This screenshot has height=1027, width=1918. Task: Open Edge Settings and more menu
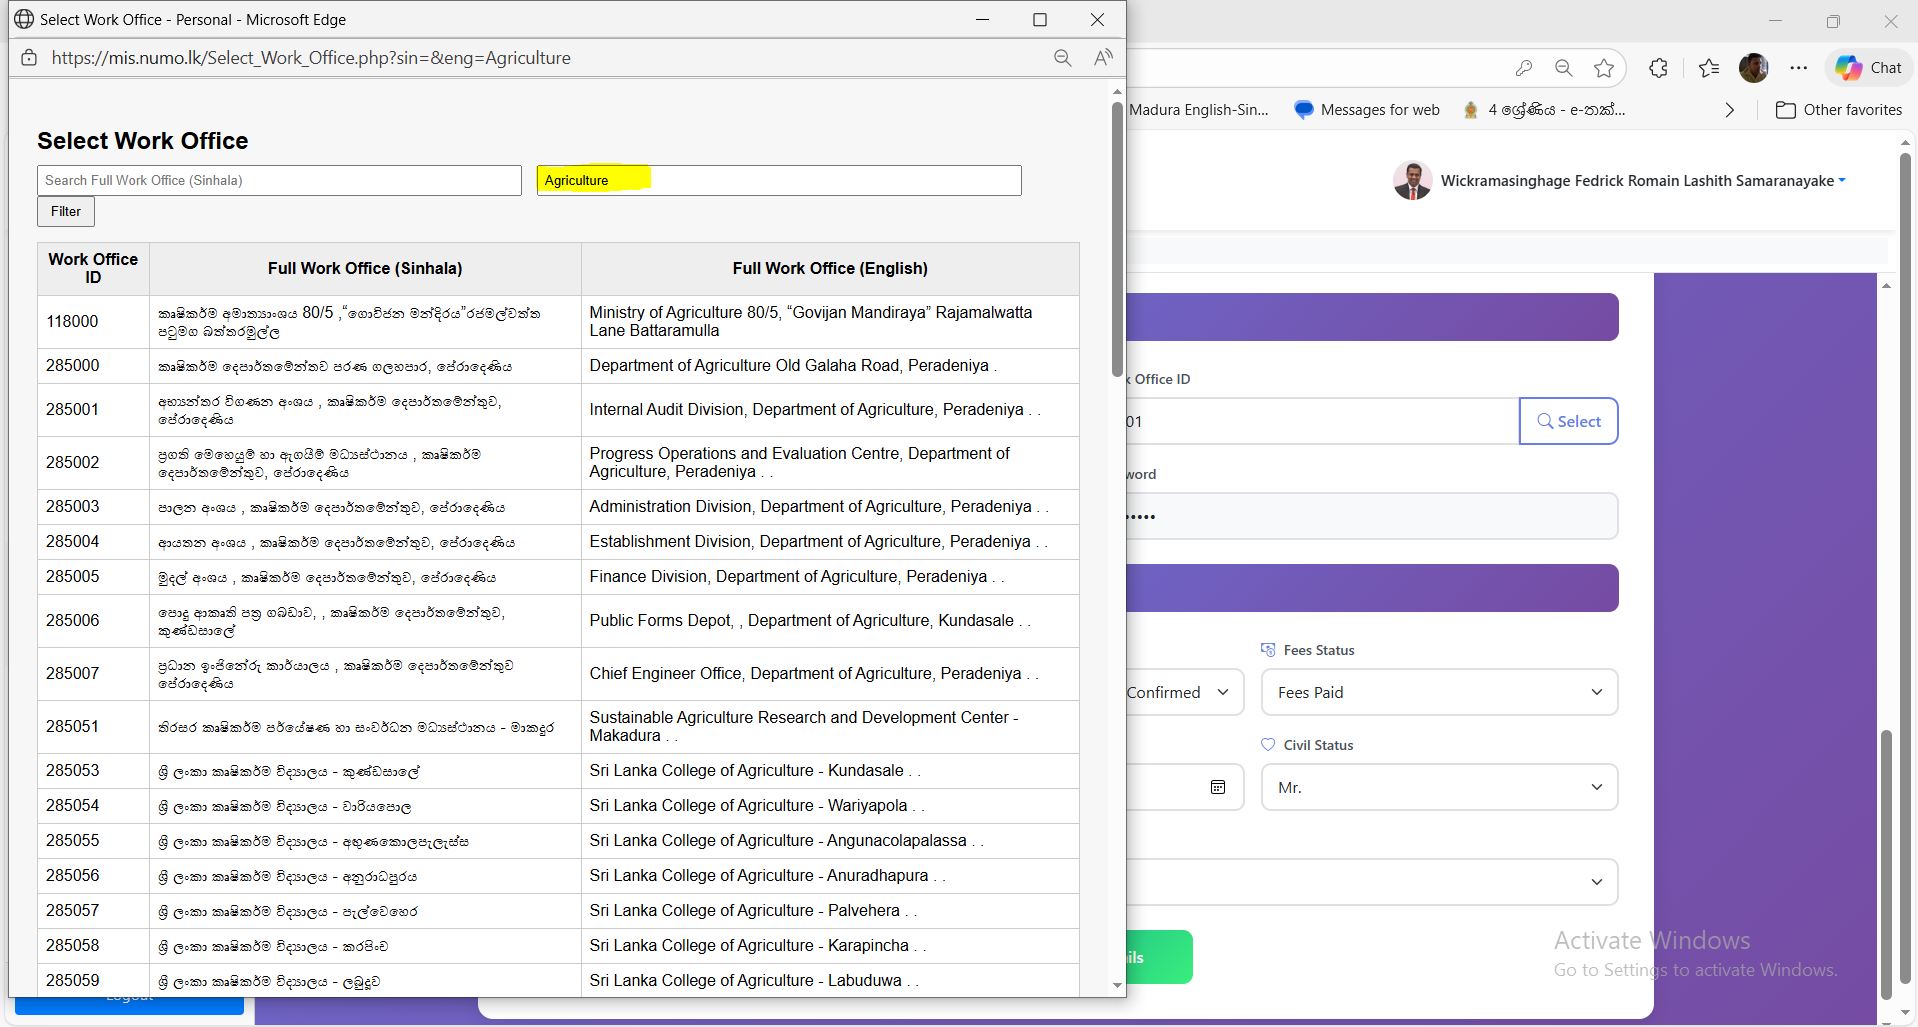[x=1798, y=68]
